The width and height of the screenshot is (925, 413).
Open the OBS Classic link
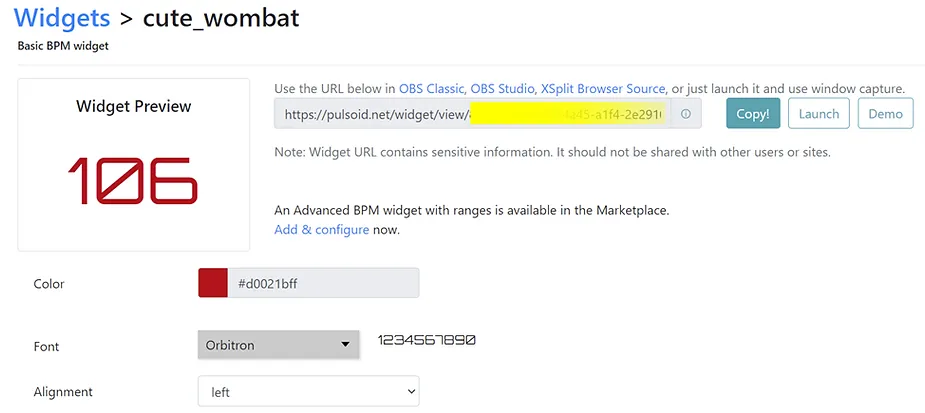431,89
